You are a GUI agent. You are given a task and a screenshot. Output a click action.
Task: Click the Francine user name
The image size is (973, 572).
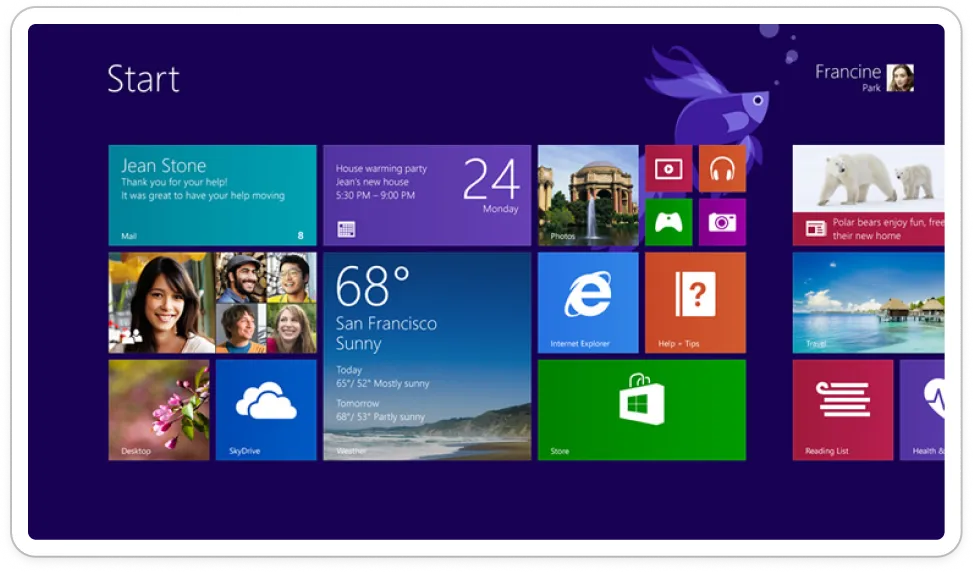[848, 72]
